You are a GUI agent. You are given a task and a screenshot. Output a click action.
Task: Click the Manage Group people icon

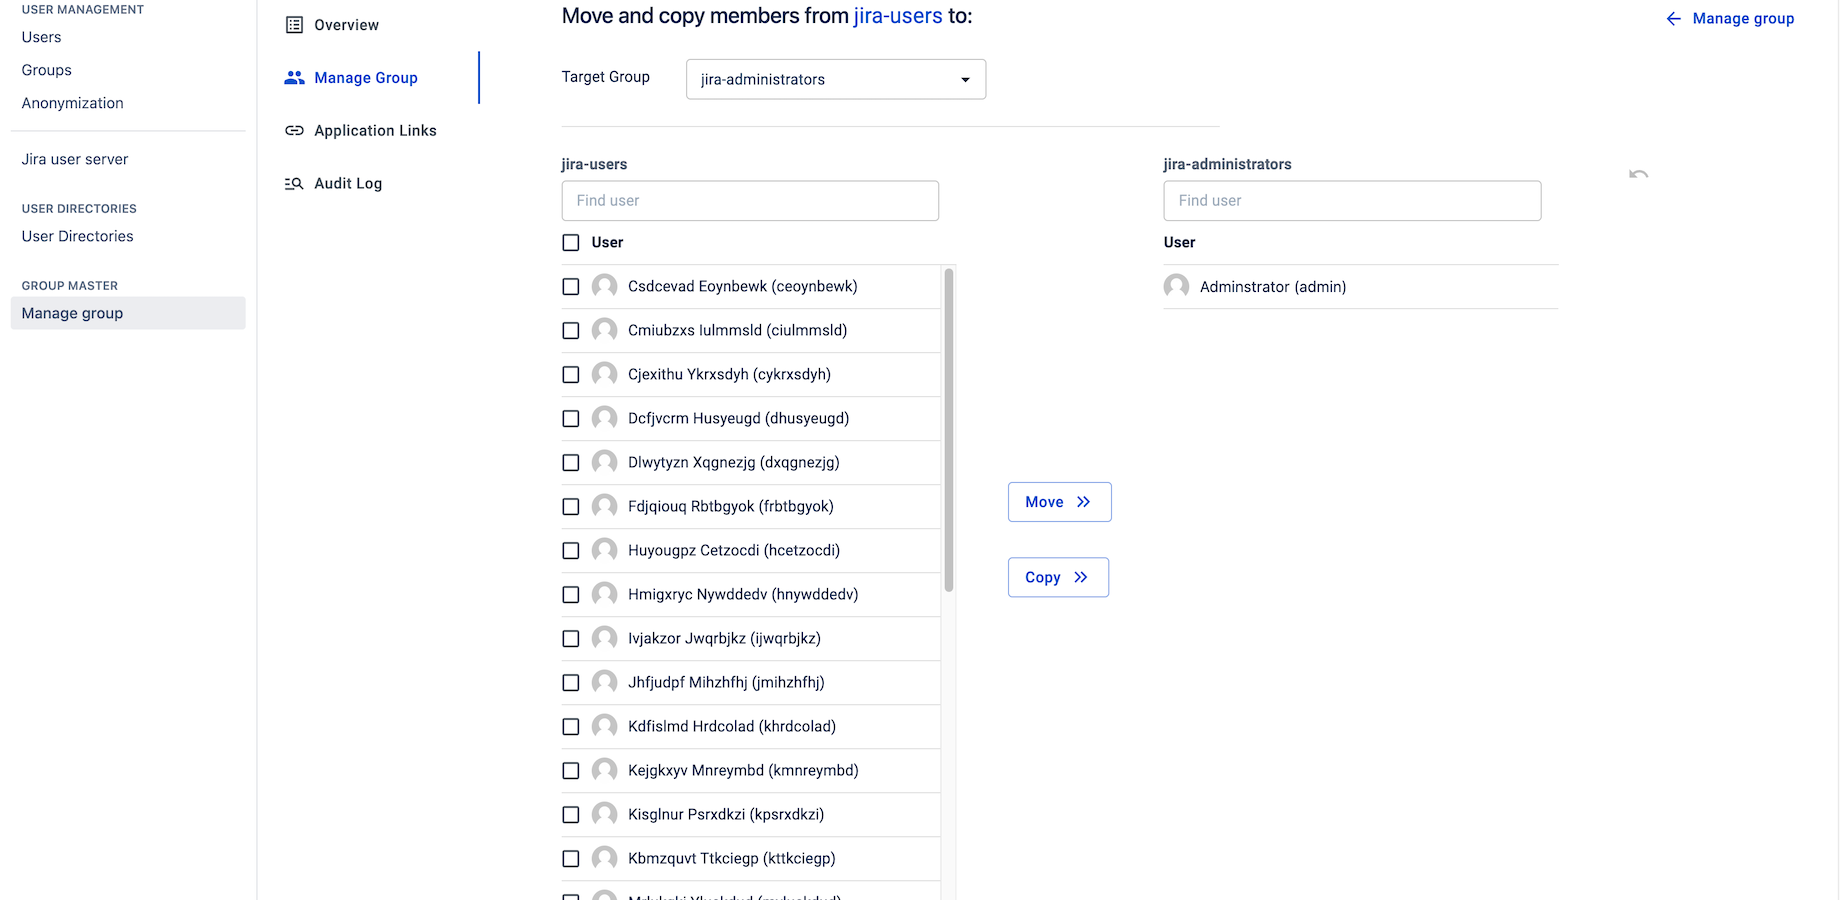click(x=294, y=78)
